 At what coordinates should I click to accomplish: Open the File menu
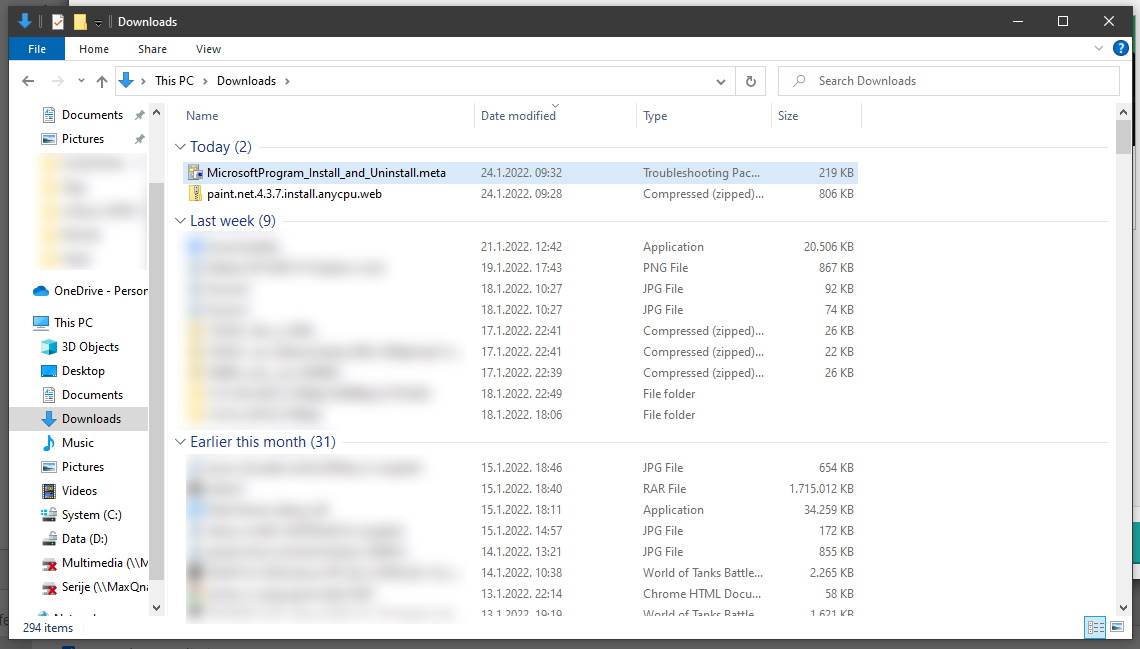[x=37, y=49]
